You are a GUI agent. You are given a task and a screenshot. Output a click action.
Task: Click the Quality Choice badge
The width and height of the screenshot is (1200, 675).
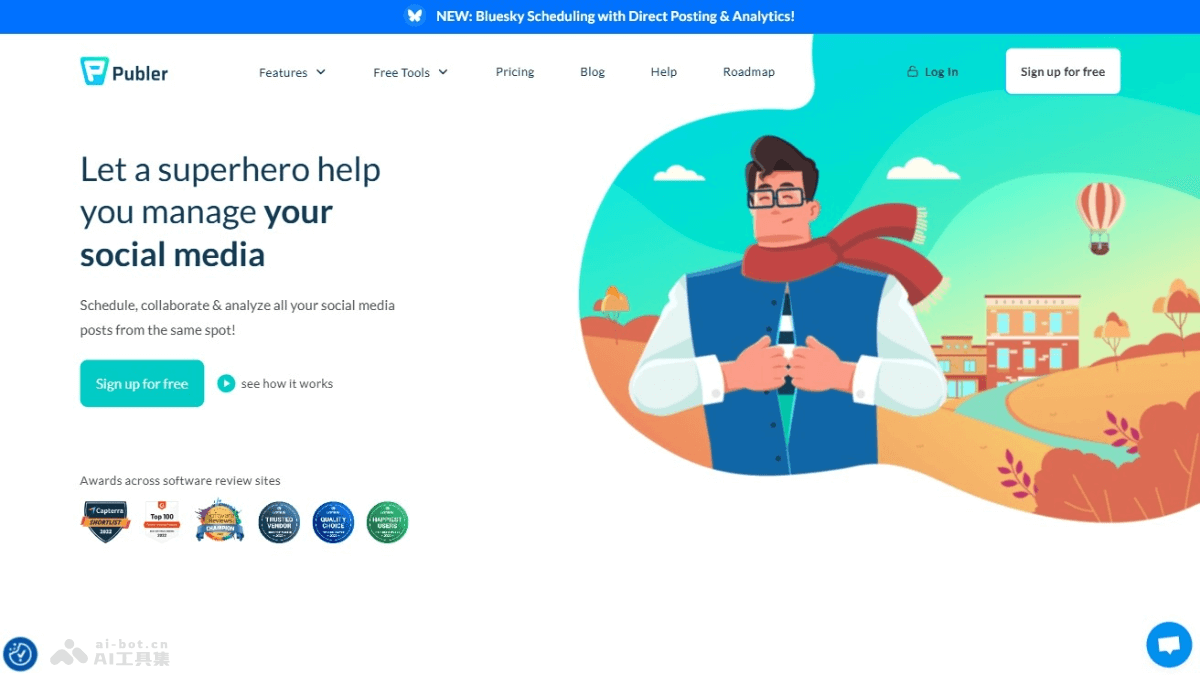[x=333, y=521]
